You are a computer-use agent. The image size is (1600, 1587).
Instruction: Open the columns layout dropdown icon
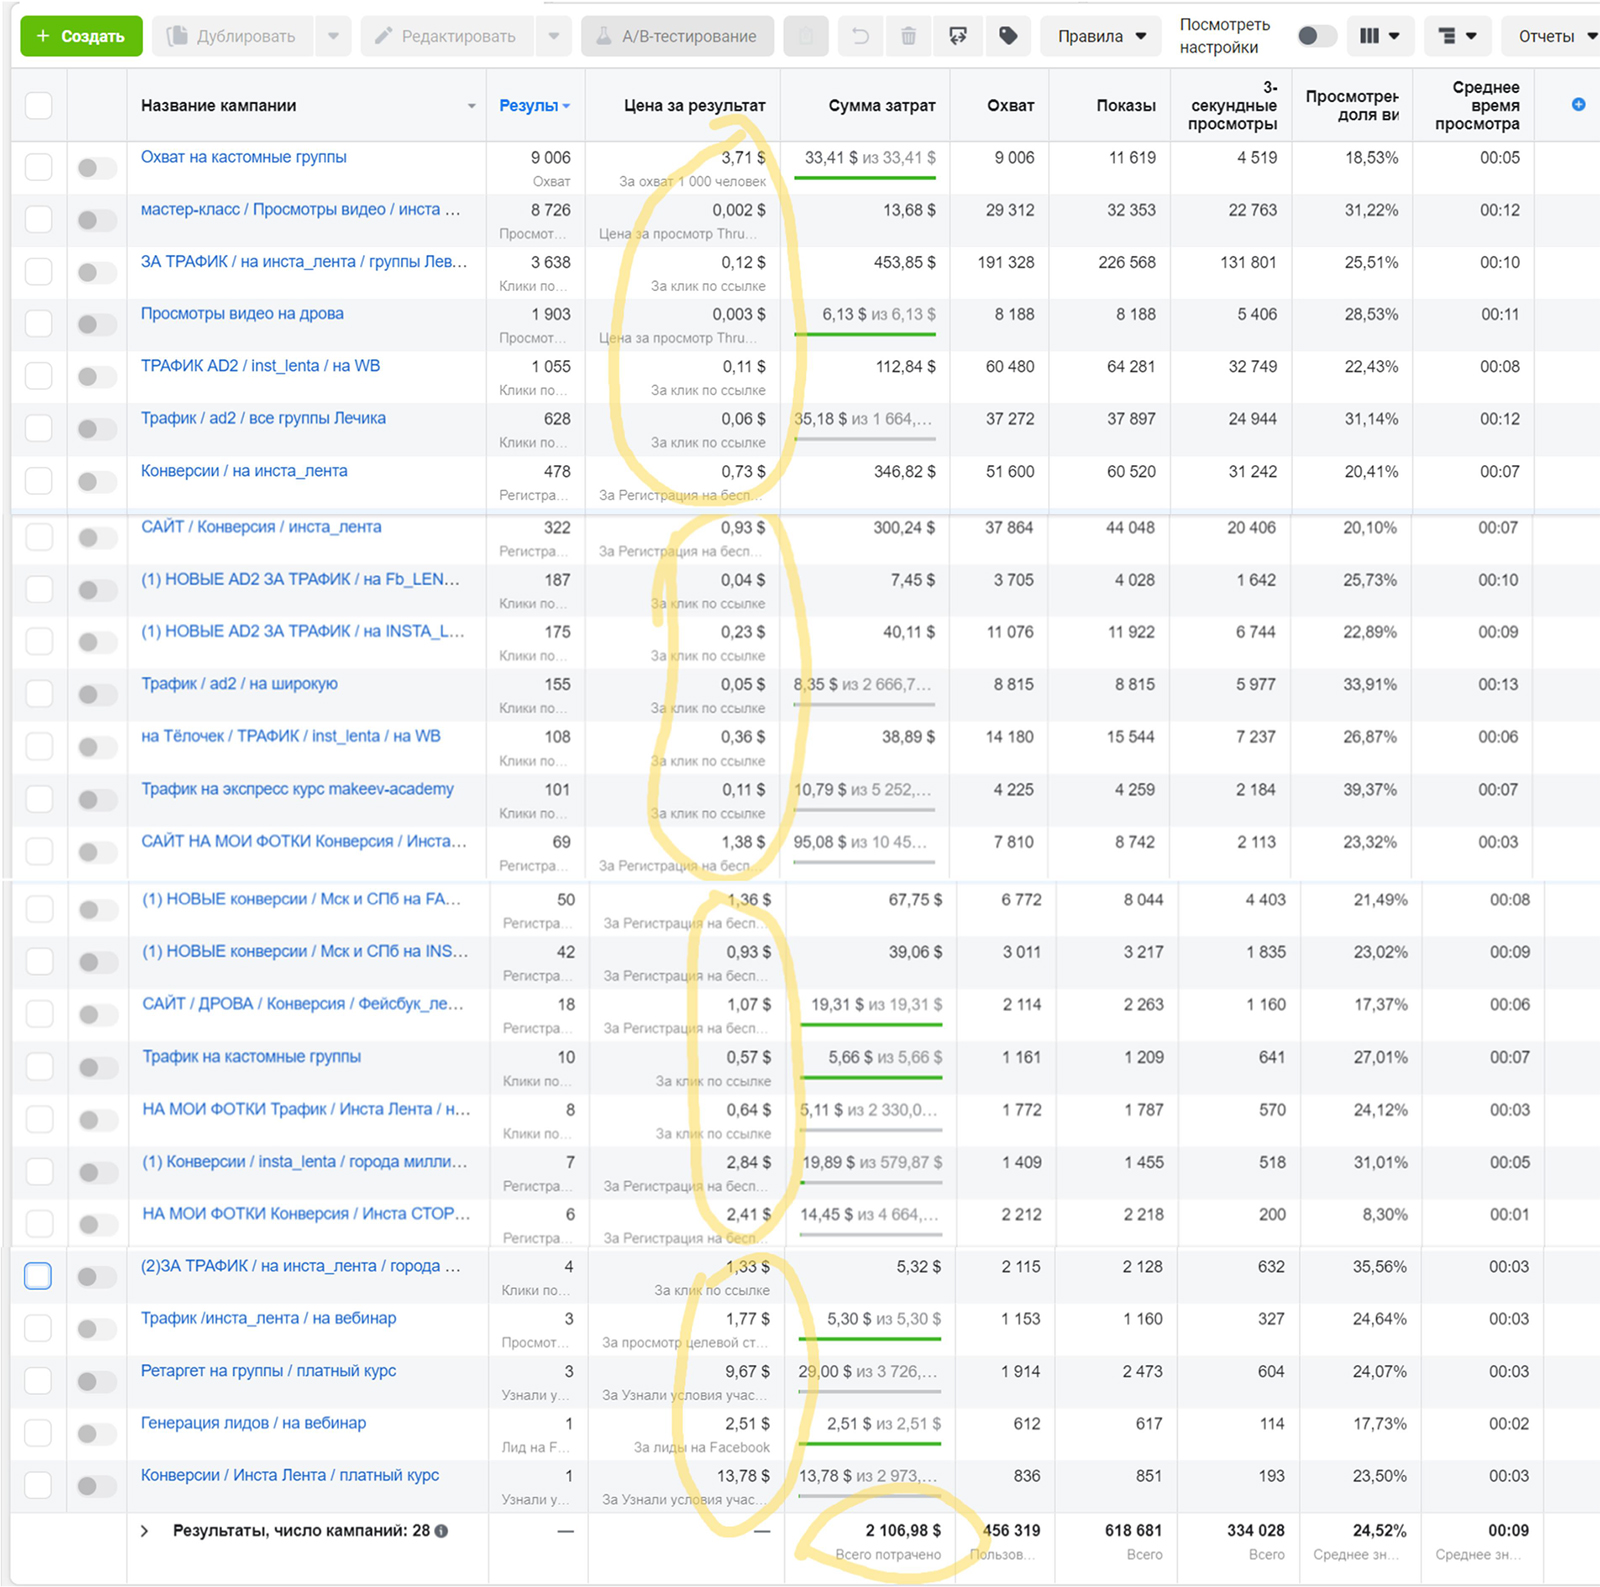pyautogui.click(x=1380, y=36)
